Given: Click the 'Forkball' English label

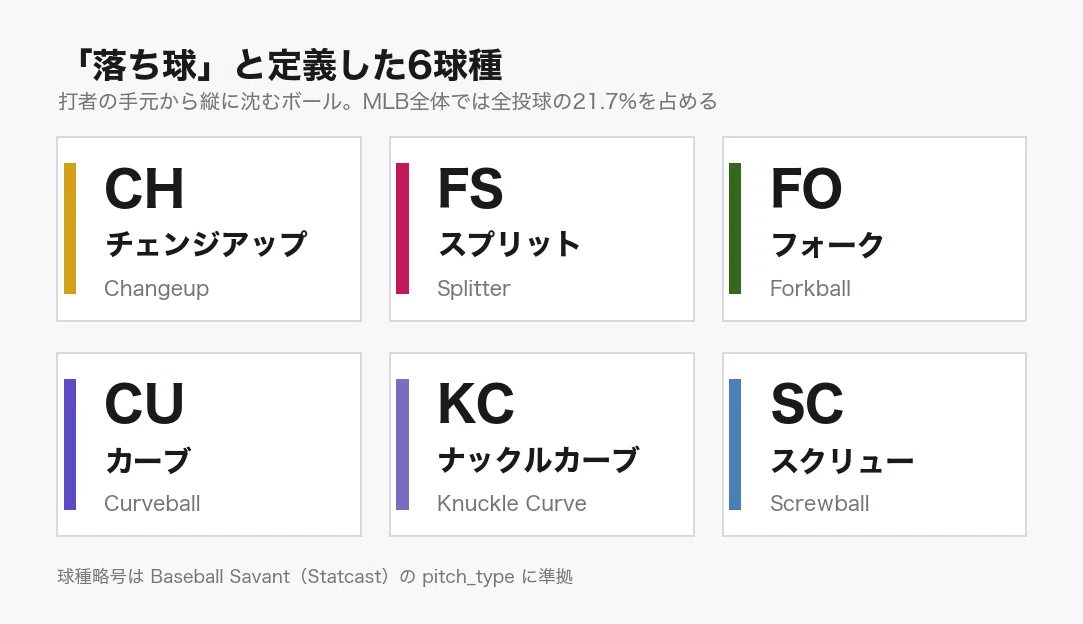Looking at the screenshot, I should coord(810,288).
